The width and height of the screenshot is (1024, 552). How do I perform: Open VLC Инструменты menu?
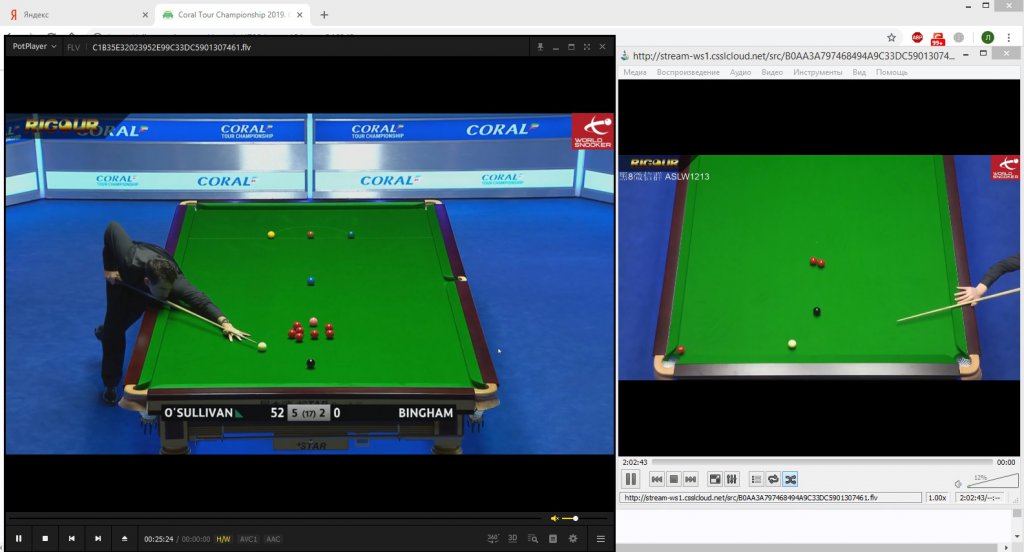(818, 72)
